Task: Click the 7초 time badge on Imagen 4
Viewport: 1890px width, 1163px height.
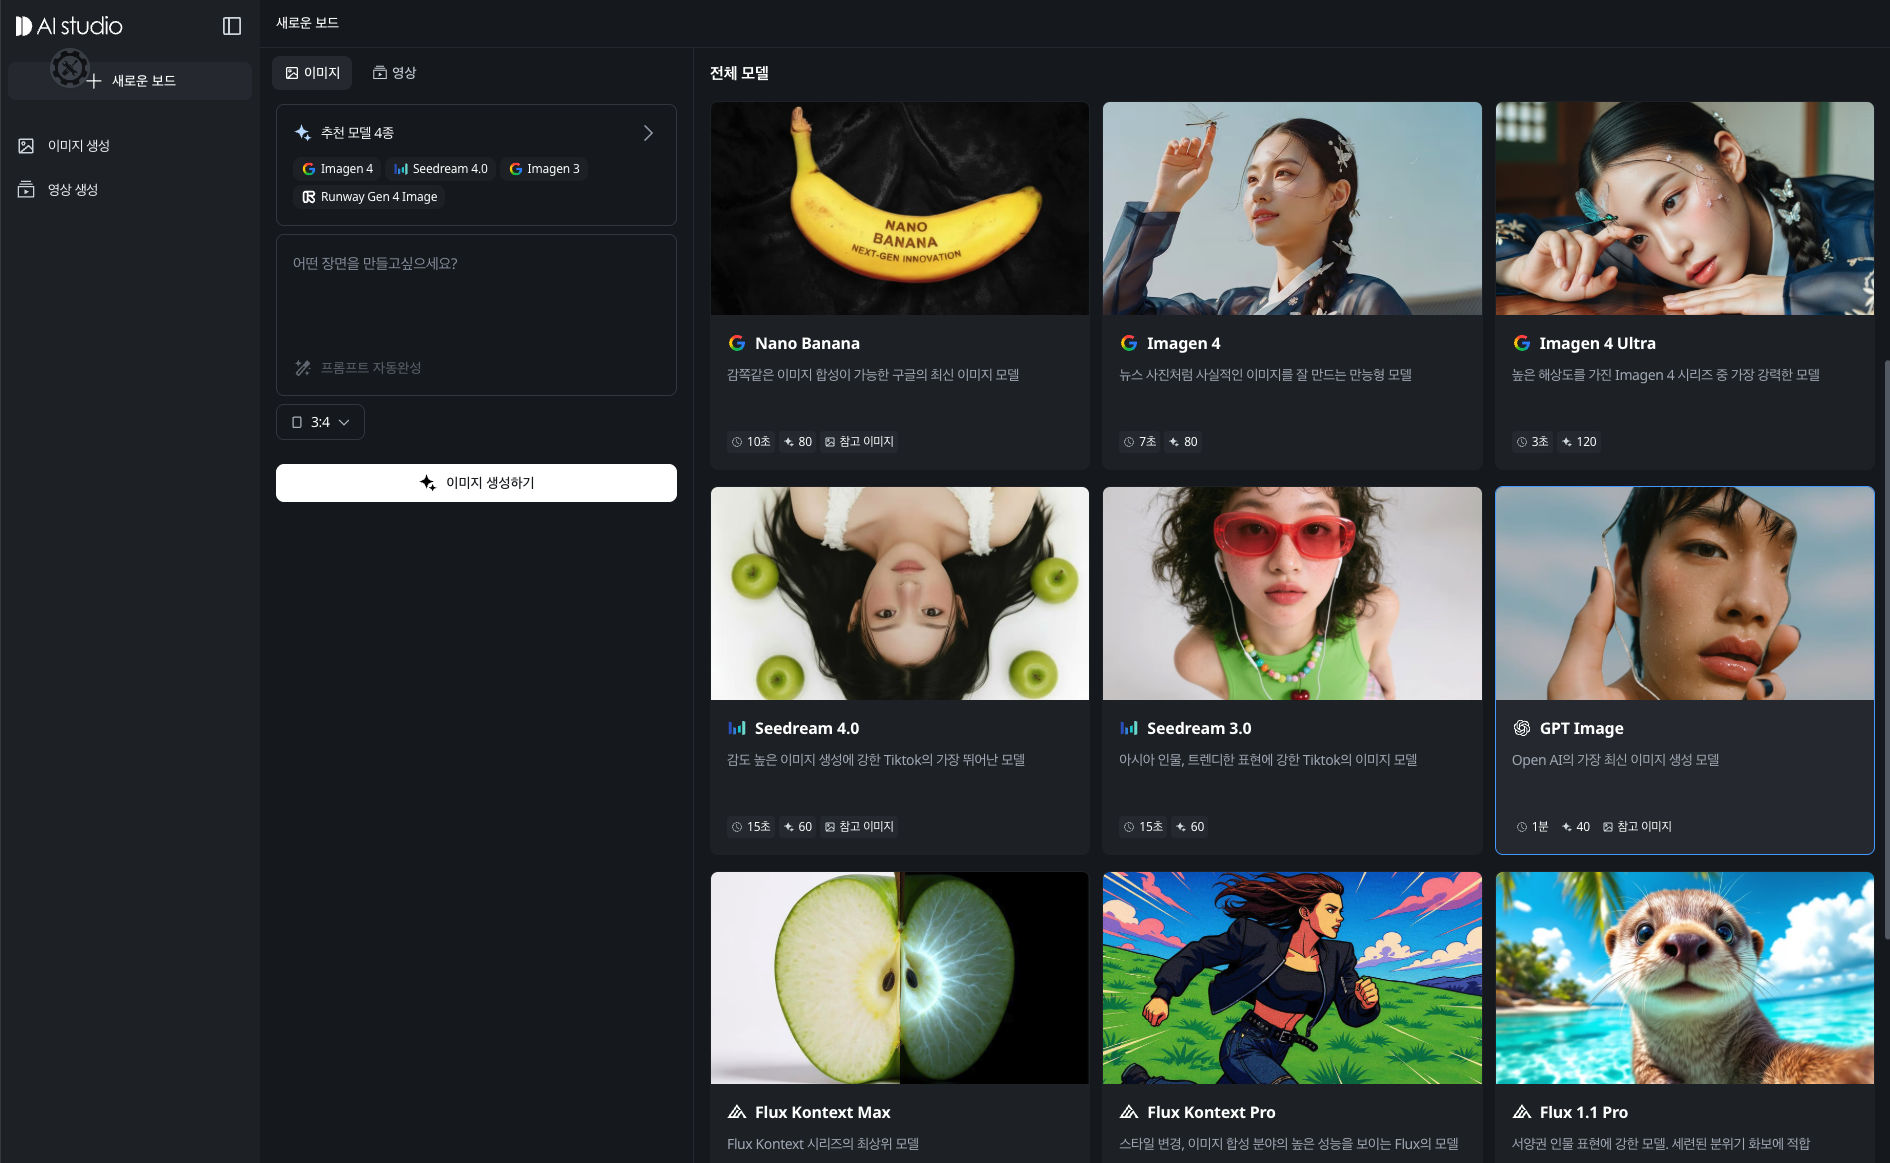Action: (x=1139, y=442)
